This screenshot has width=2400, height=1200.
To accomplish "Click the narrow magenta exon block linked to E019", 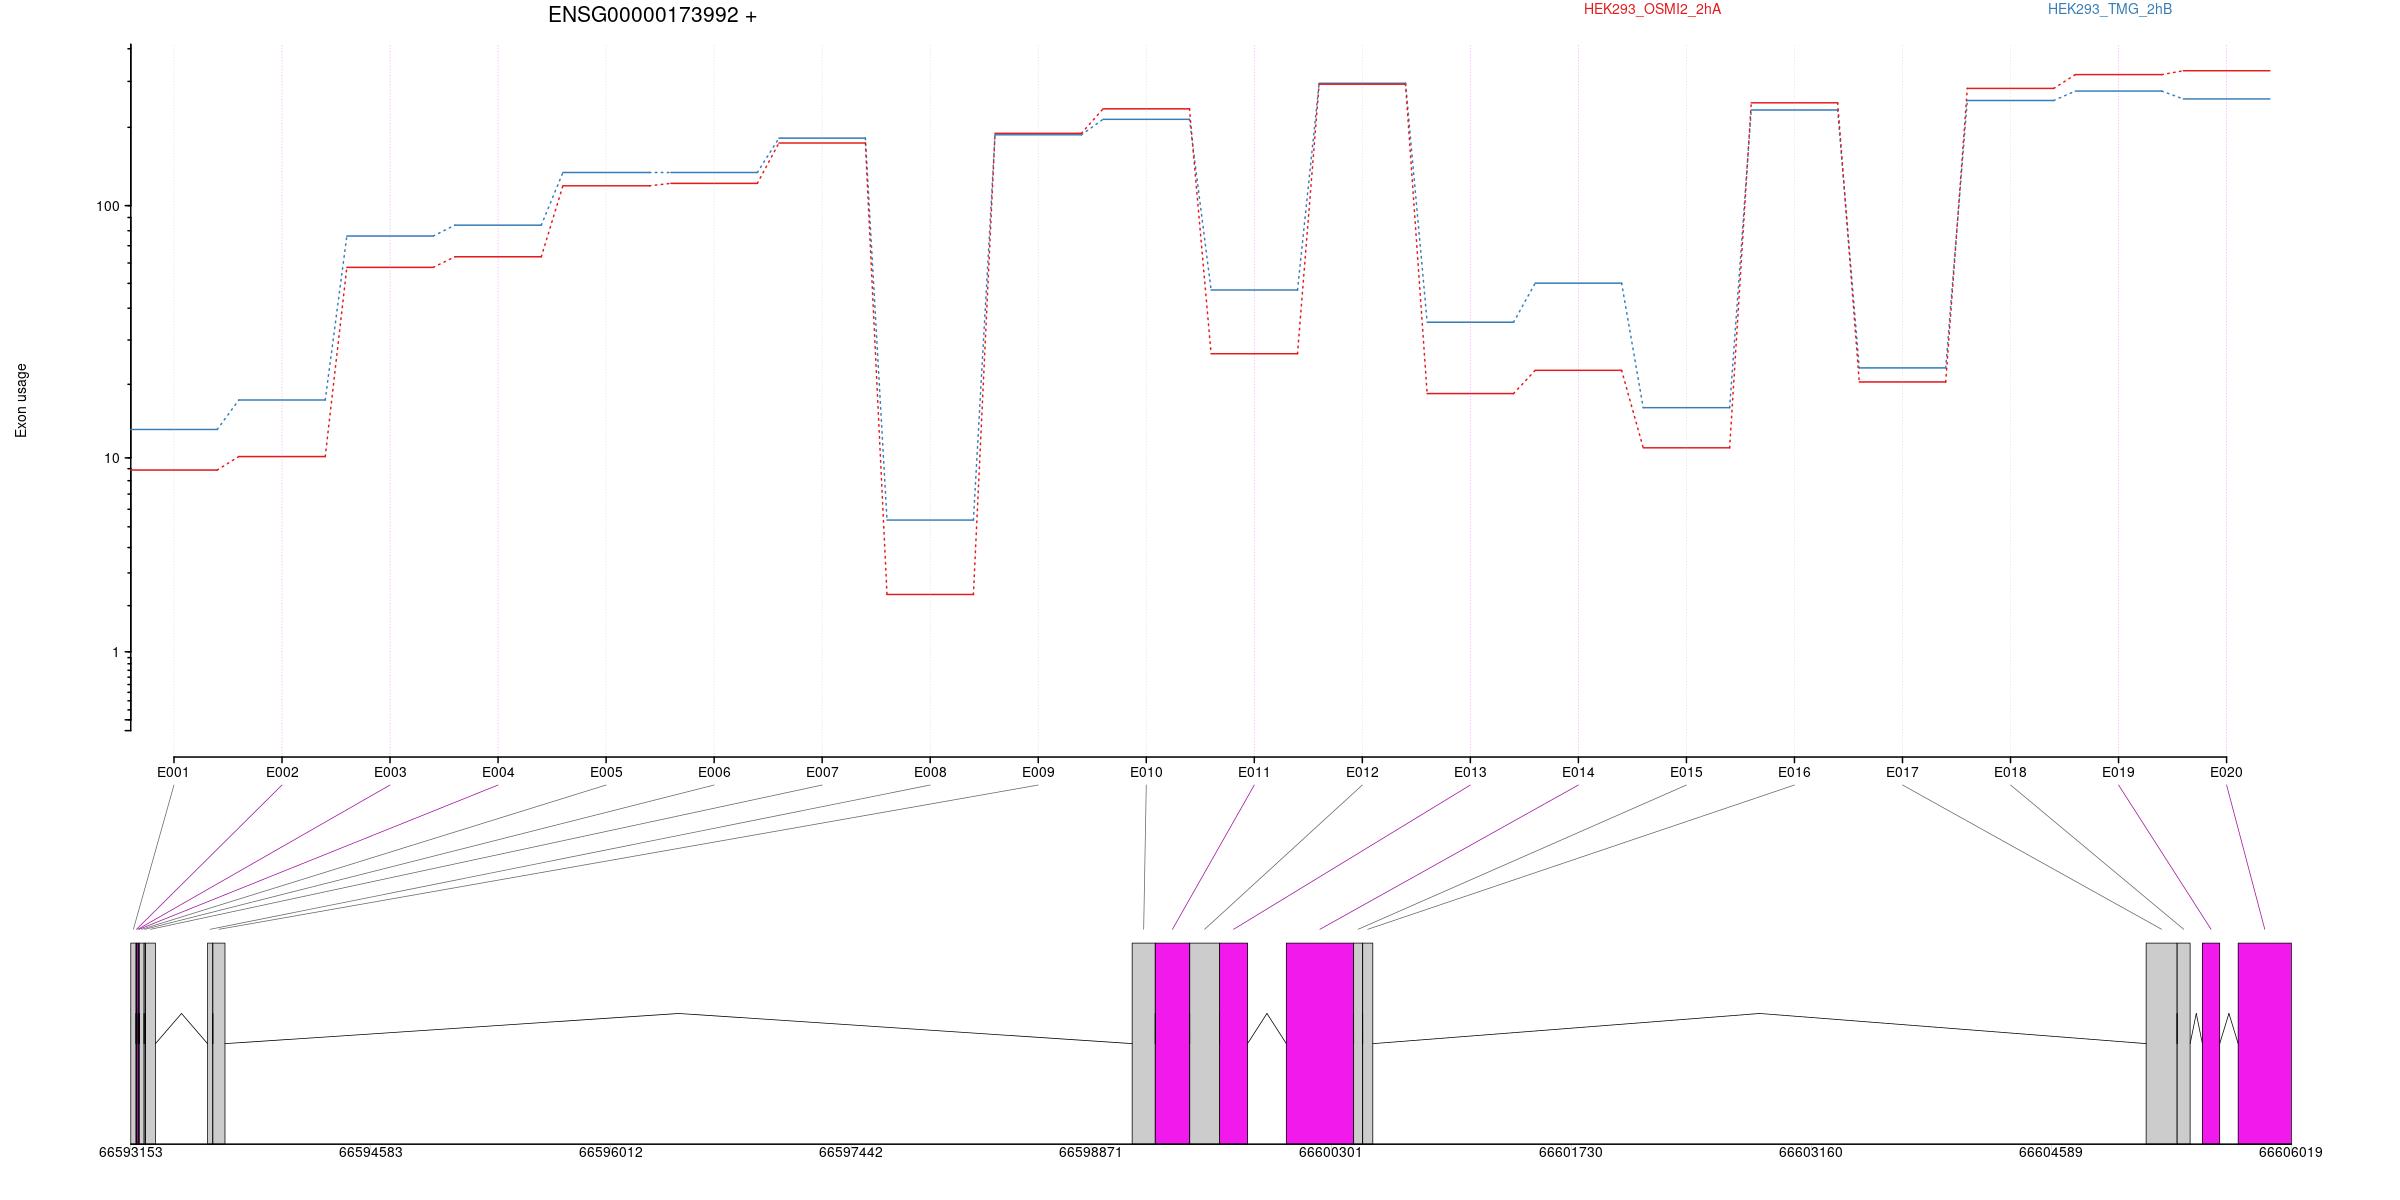I will 2210,1043.
